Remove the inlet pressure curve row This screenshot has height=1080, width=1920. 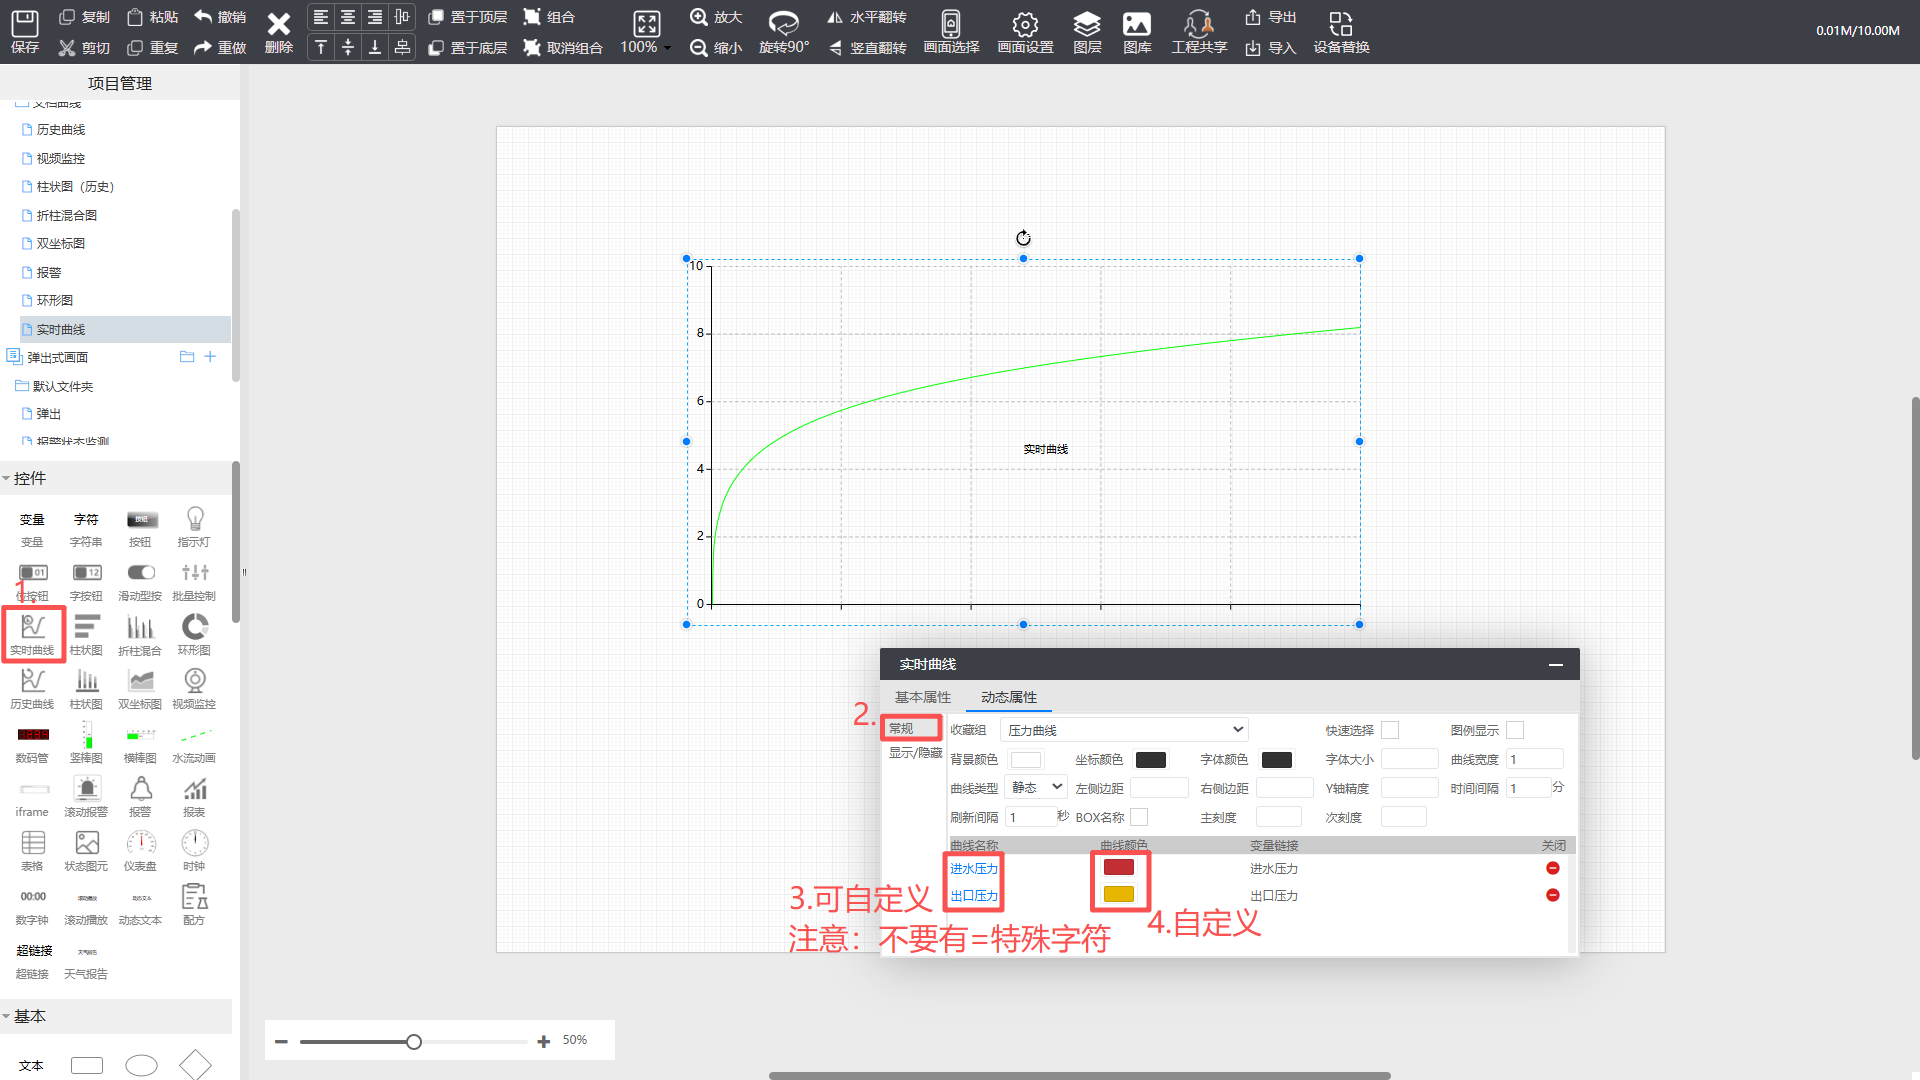point(1552,868)
